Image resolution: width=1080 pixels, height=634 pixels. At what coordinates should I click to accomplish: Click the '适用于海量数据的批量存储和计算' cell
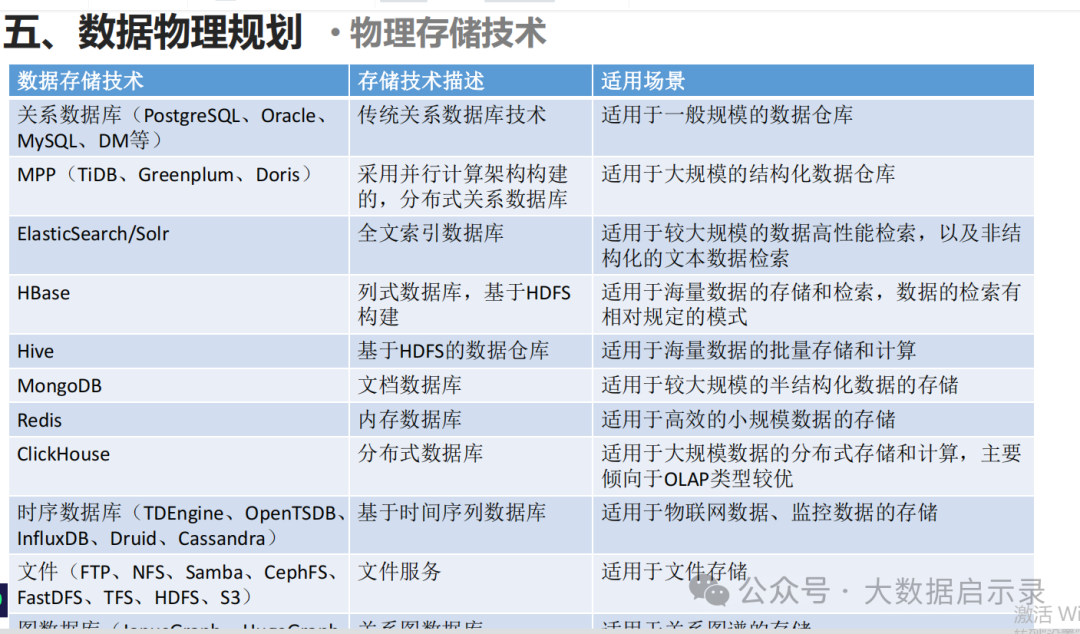click(x=813, y=351)
